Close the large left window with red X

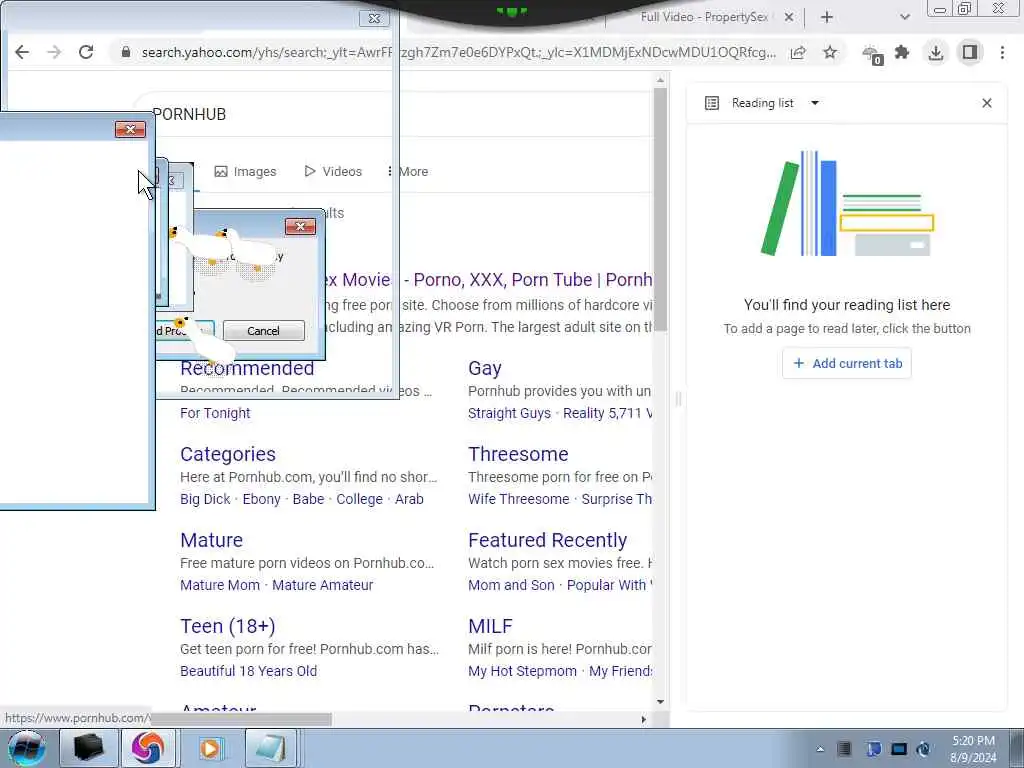click(130, 129)
